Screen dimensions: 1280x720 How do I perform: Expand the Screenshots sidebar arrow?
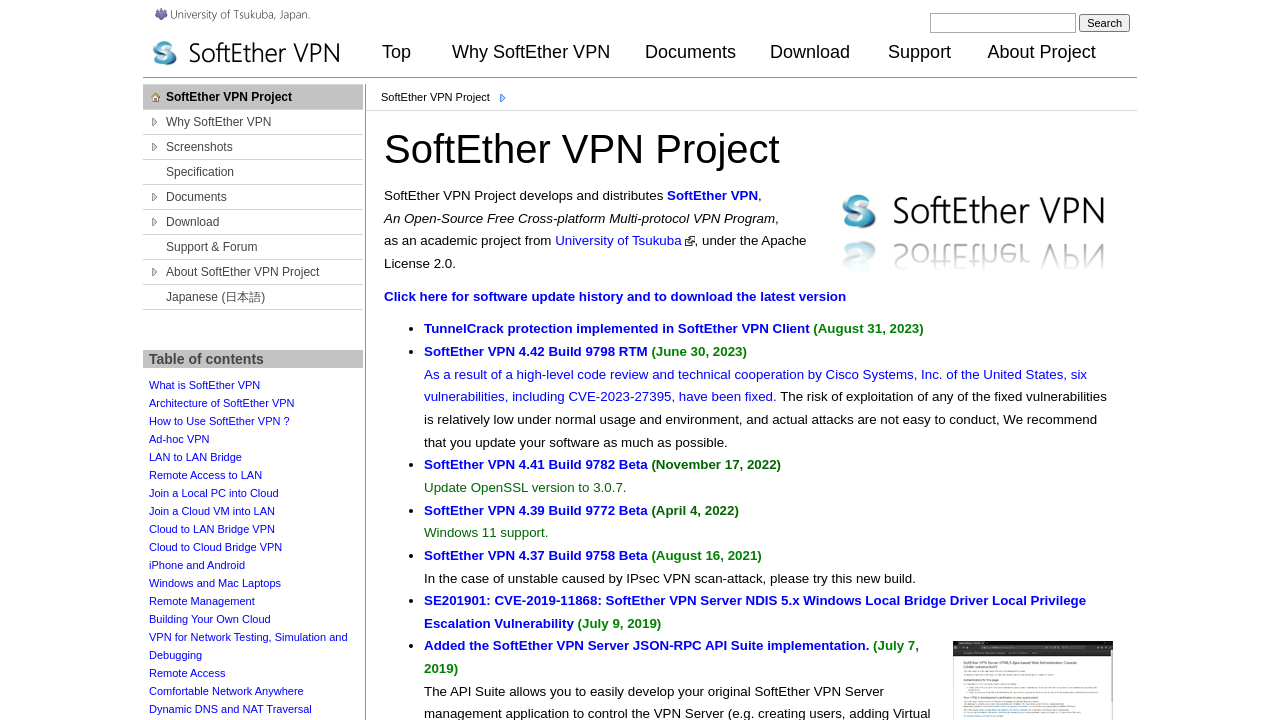(x=155, y=147)
